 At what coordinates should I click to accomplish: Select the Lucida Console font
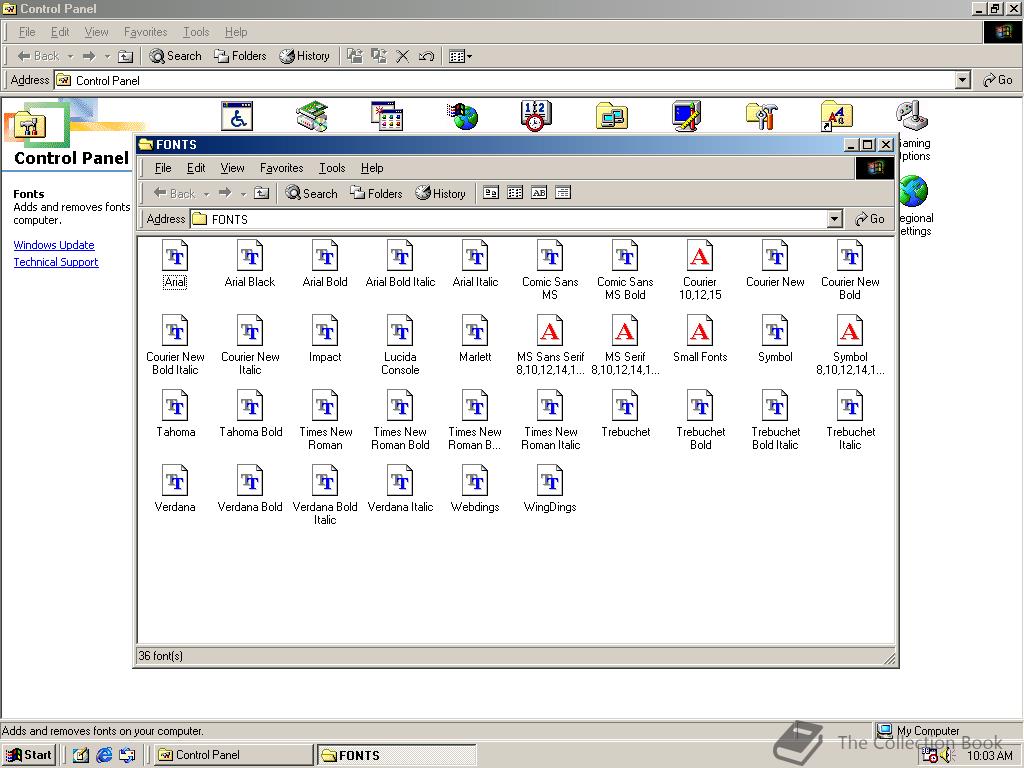click(400, 345)
